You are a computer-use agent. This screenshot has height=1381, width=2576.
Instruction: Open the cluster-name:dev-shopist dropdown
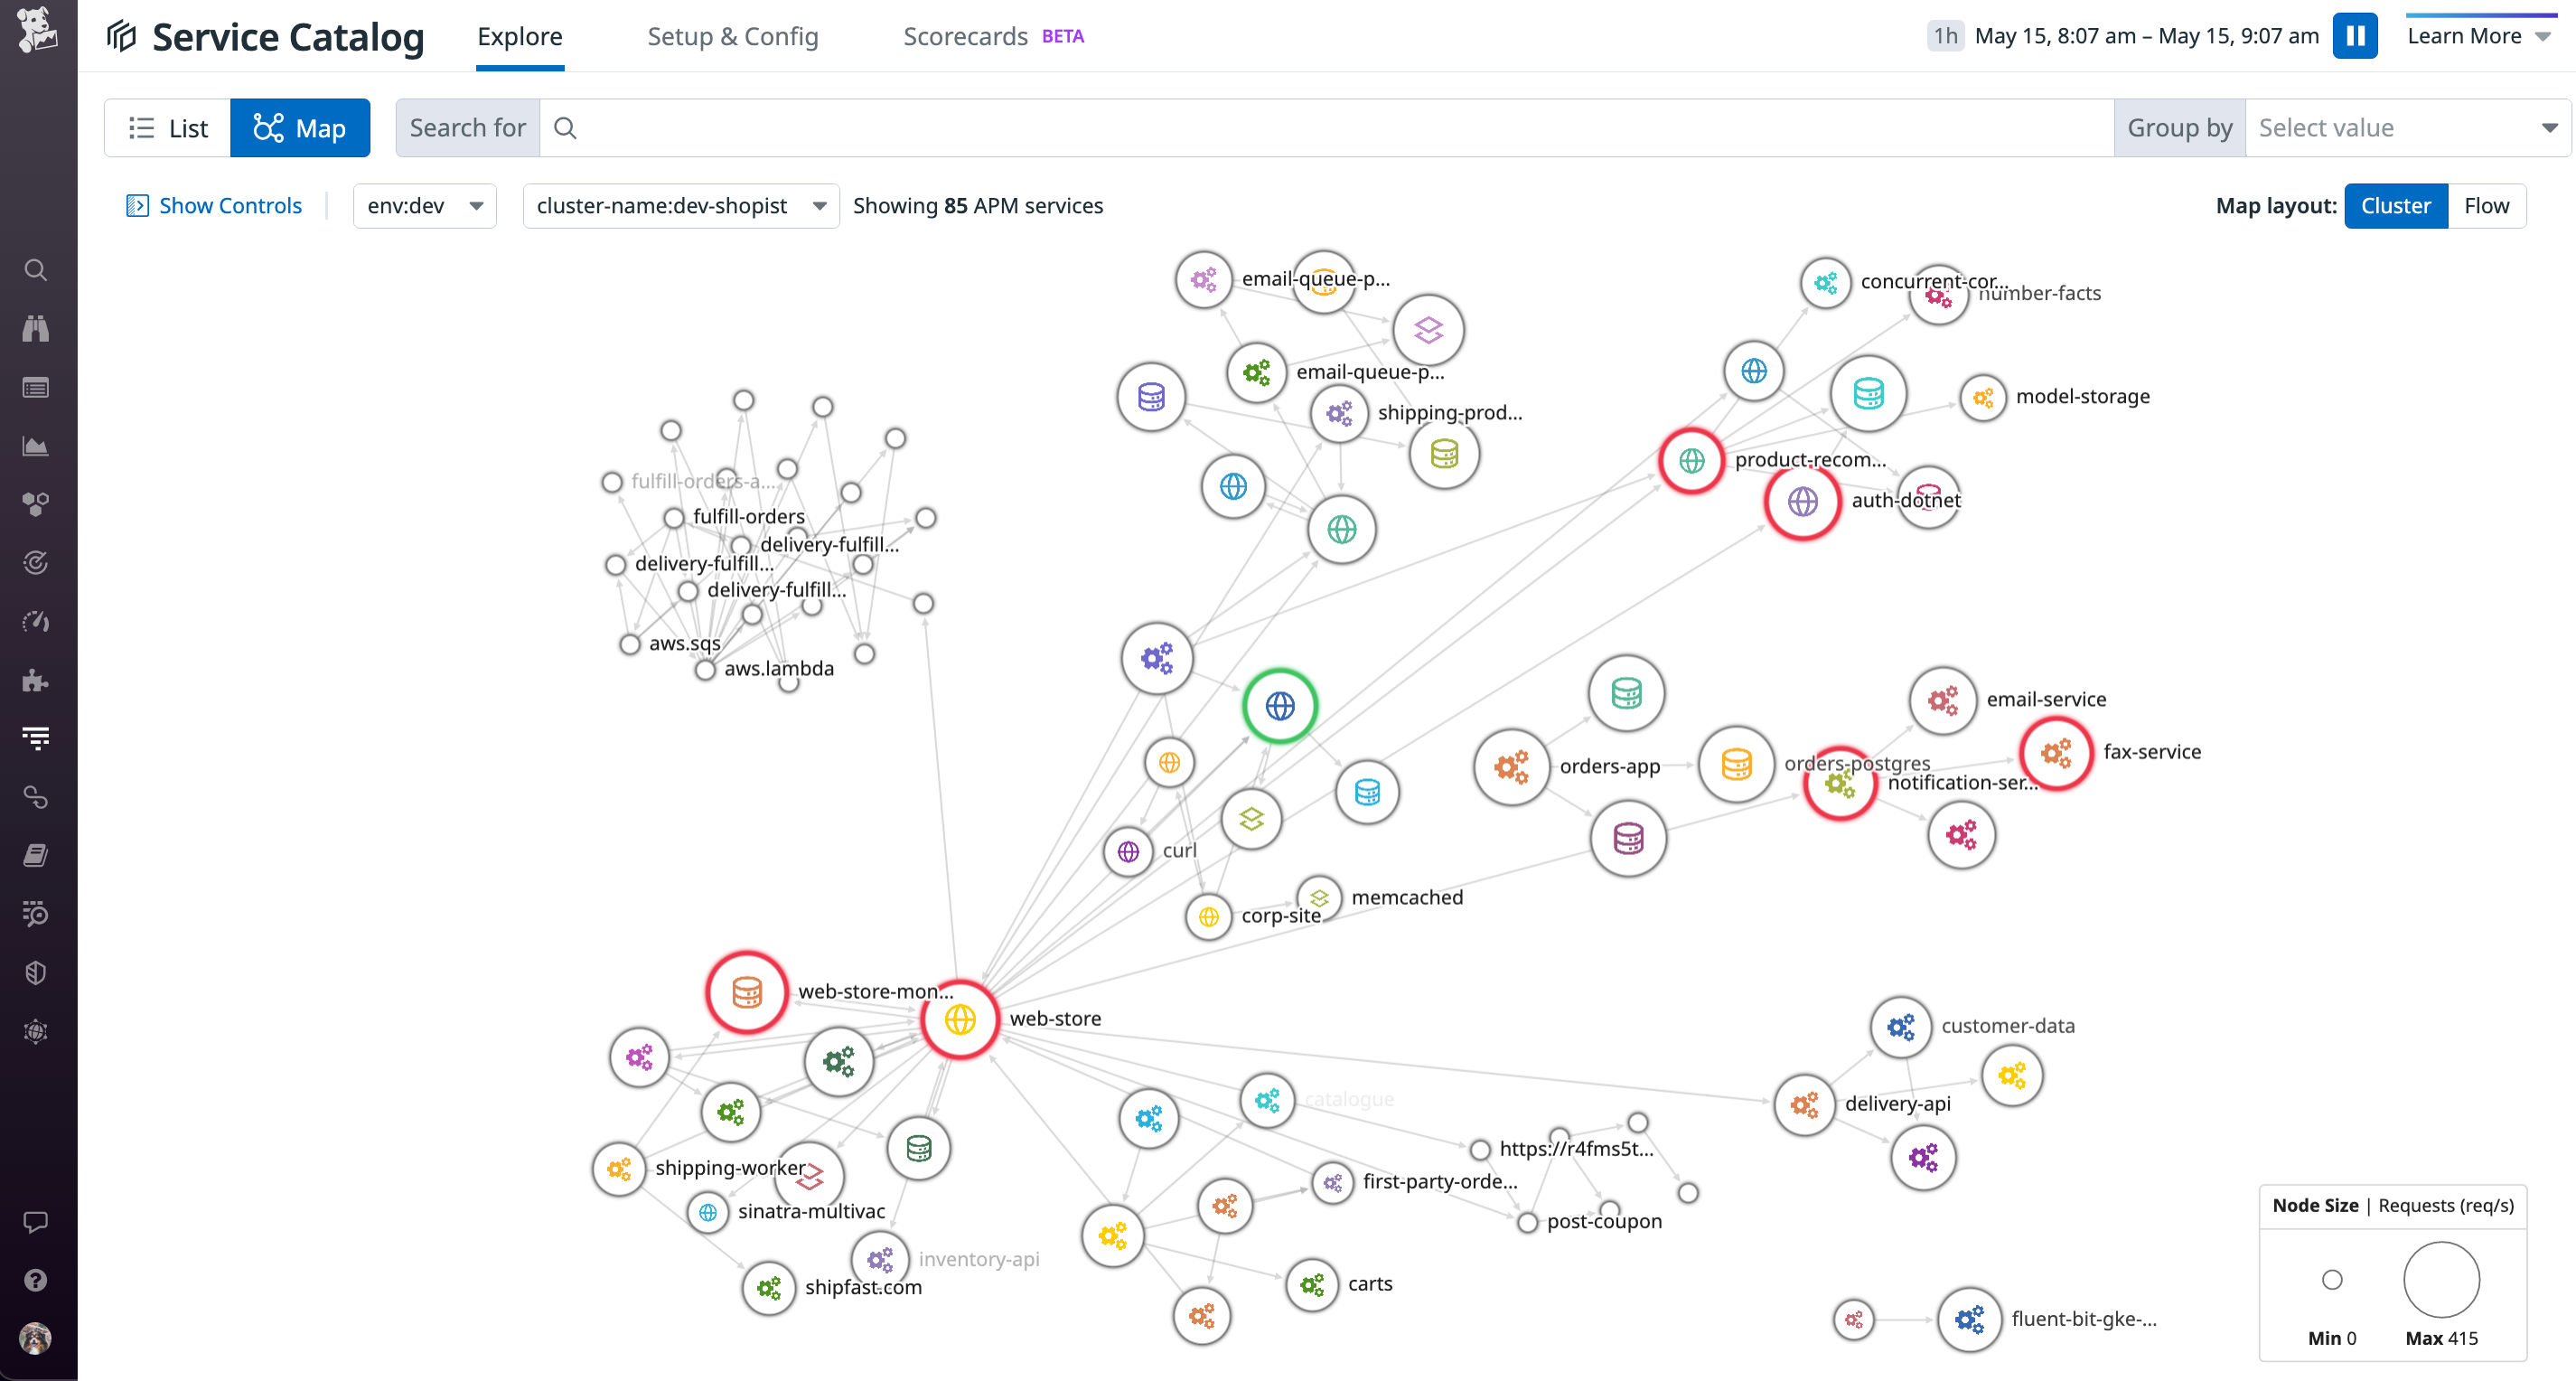pyautogui.click(x=680, y=205)
